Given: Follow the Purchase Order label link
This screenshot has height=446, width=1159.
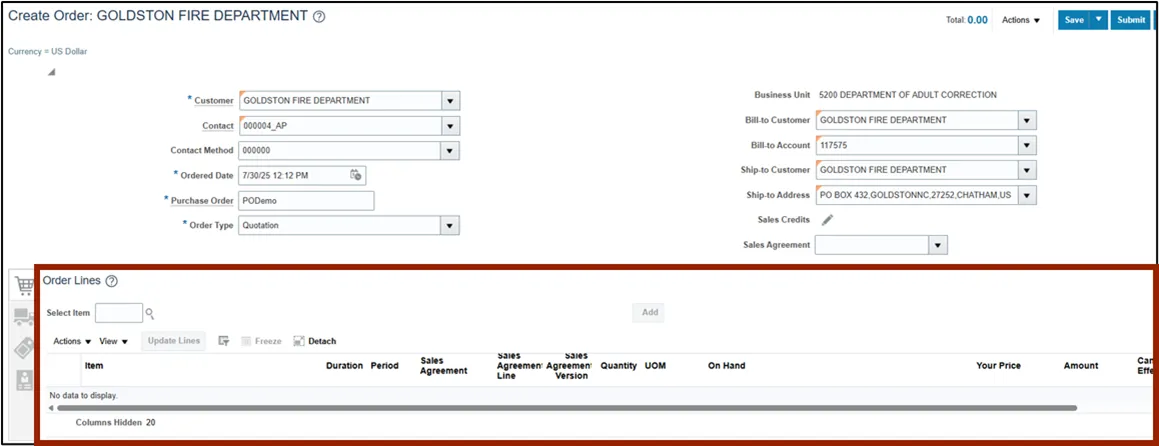Looking at the screenshot, I should tap(203, 200).
